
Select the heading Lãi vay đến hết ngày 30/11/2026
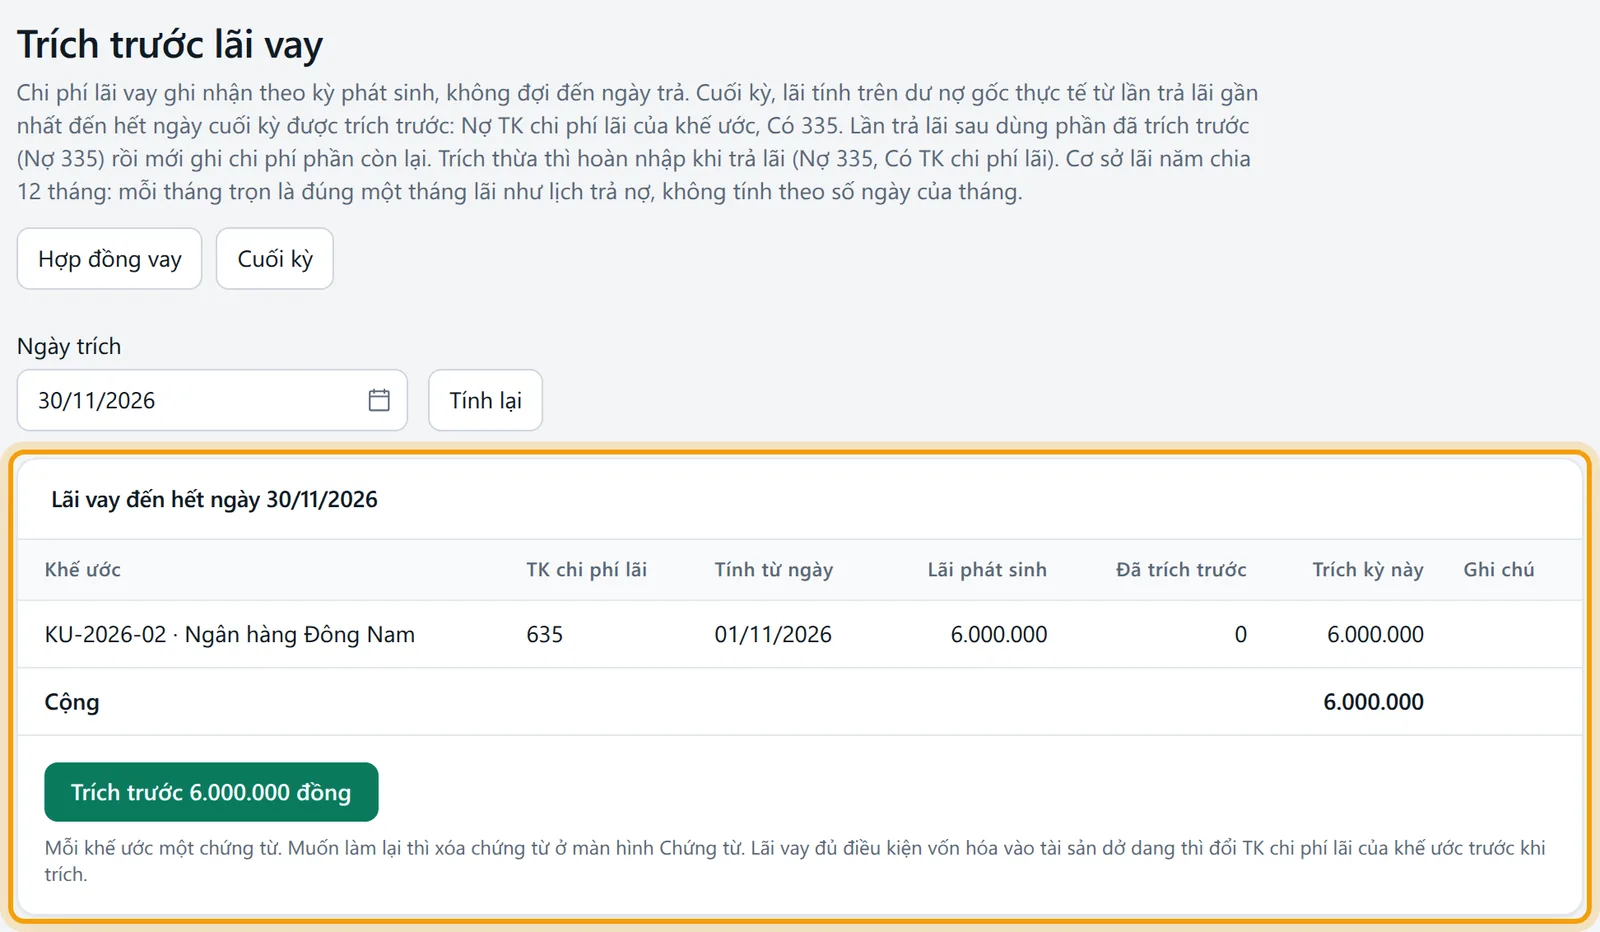pyautogui.click(x=215, y=500)
